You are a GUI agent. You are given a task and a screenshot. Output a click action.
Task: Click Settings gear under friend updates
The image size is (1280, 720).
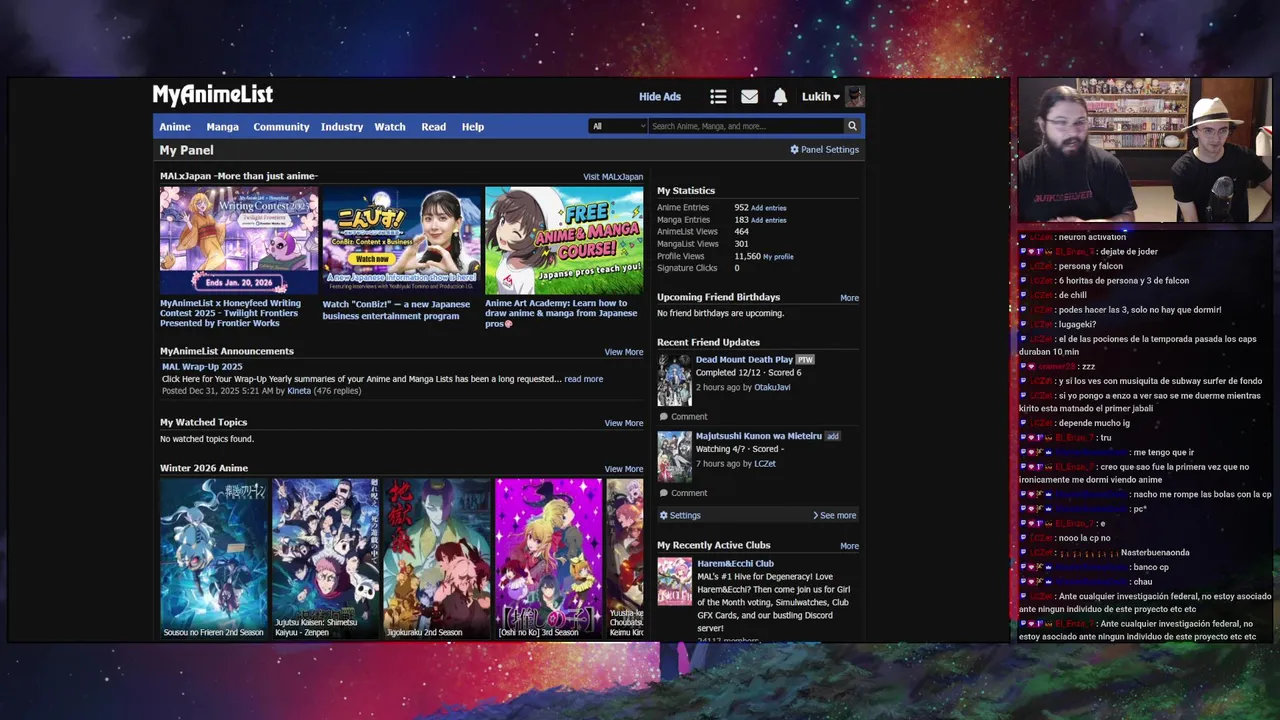(x=680, y=515)
